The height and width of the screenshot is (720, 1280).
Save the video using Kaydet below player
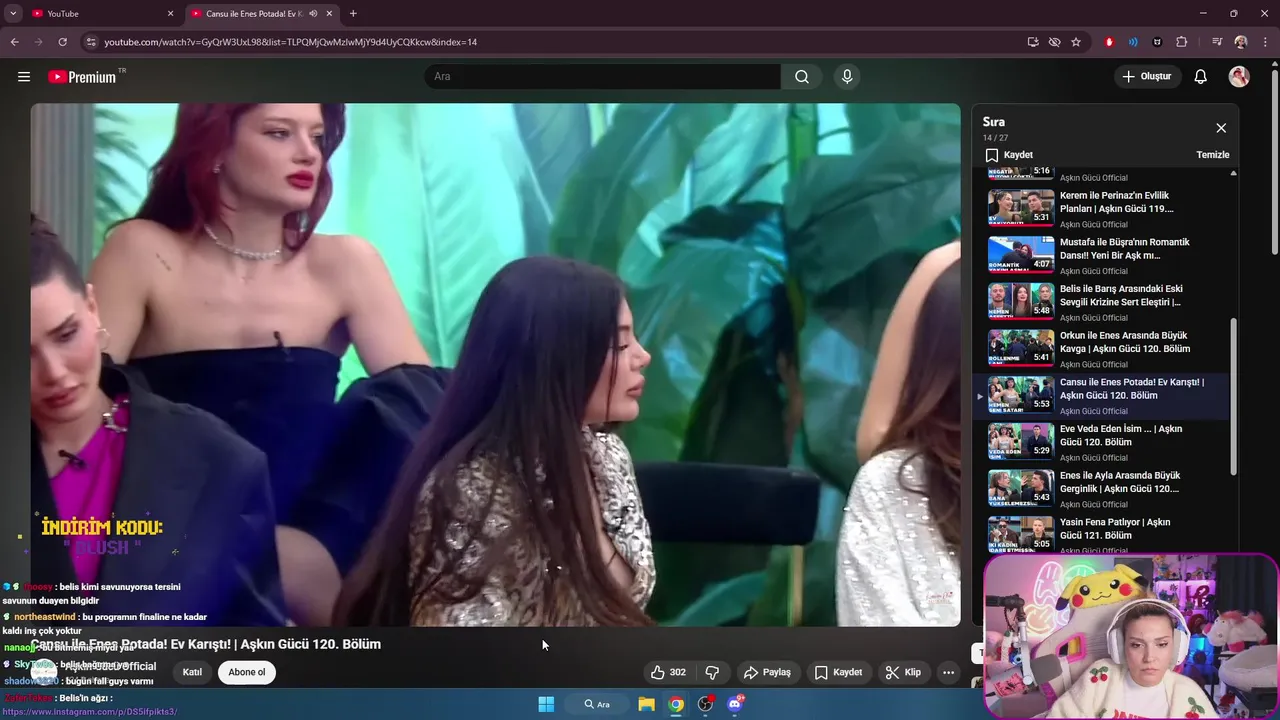[x=838, y=672]
